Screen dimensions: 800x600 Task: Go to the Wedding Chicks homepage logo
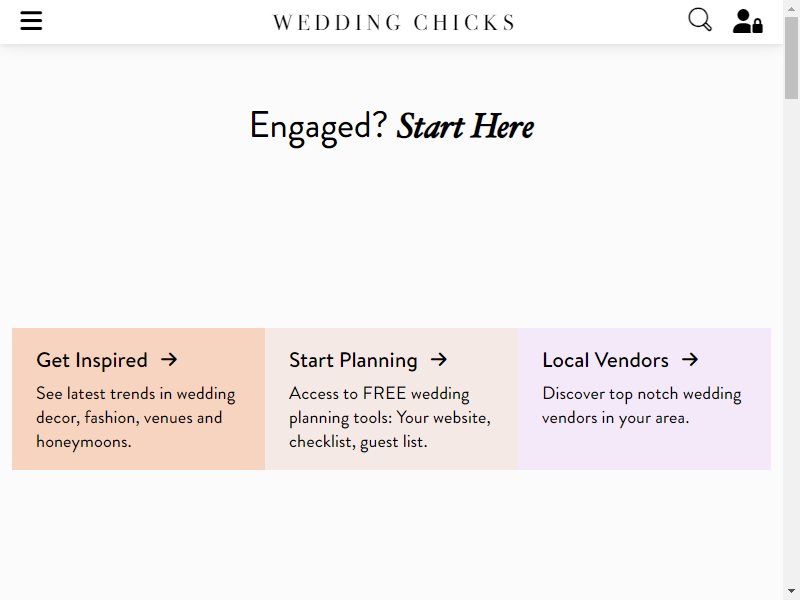pos(393,22)
